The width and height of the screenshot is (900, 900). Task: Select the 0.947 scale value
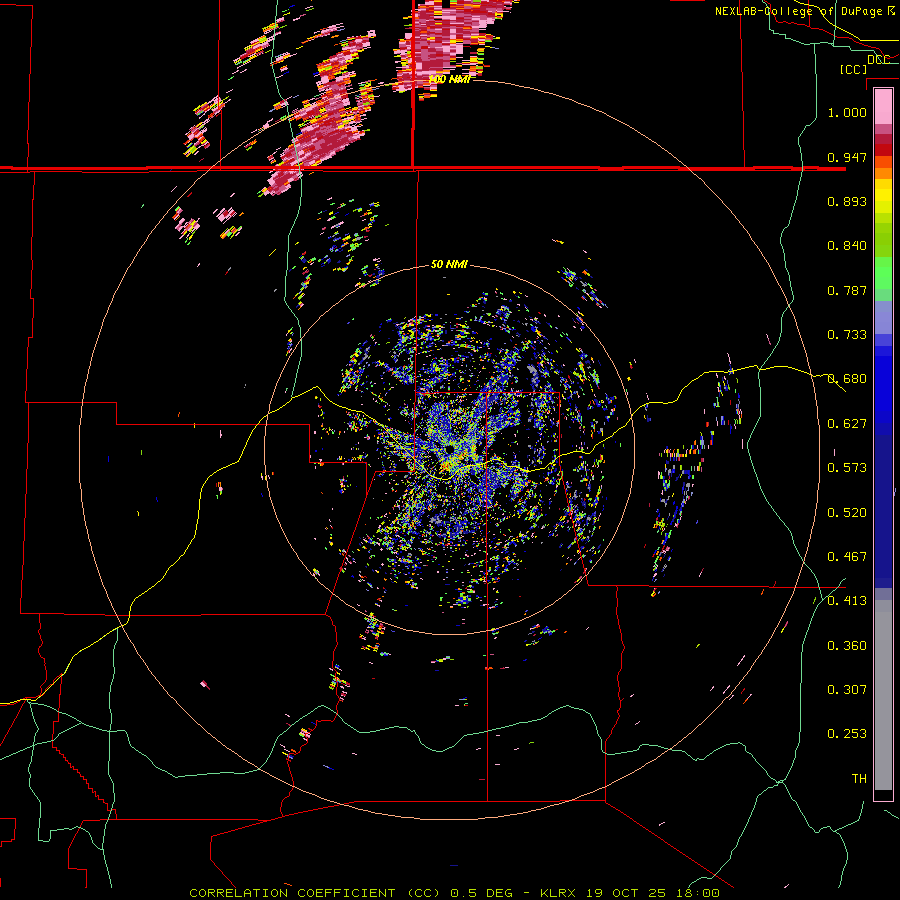coord(847,157)
